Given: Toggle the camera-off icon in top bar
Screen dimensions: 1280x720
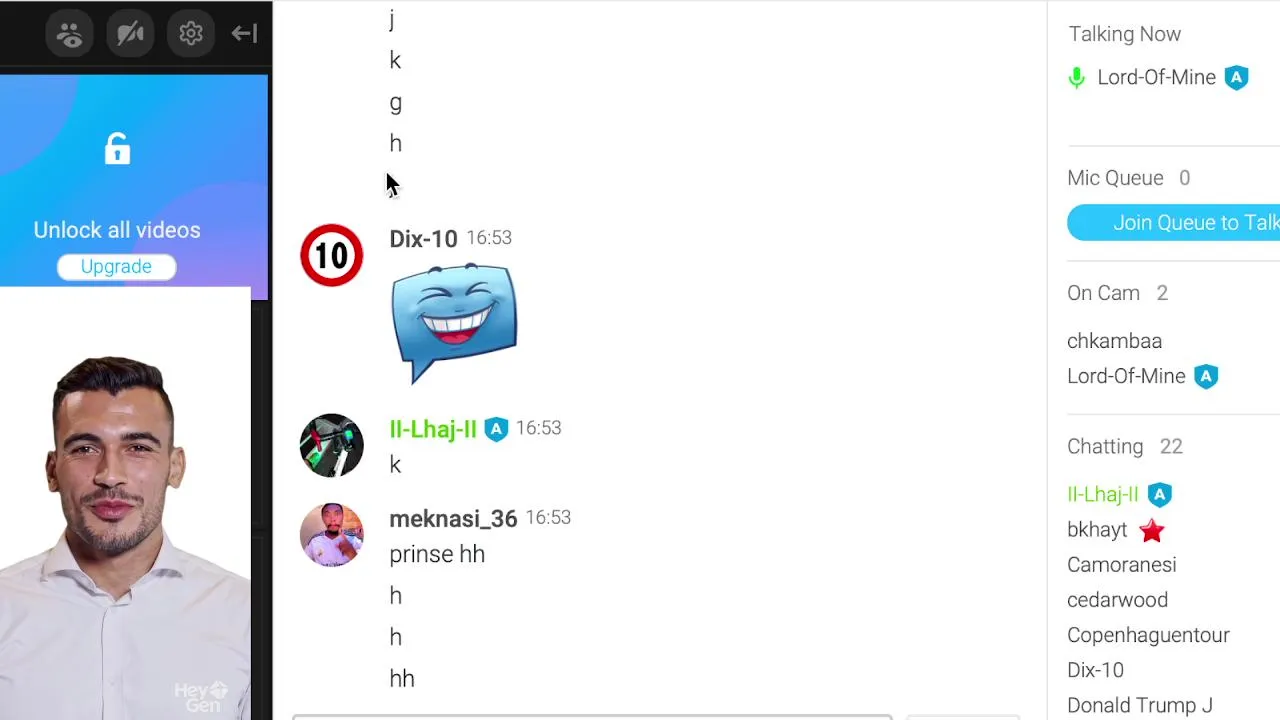Looking at the screenshot, I should click(x=130, y=34).
